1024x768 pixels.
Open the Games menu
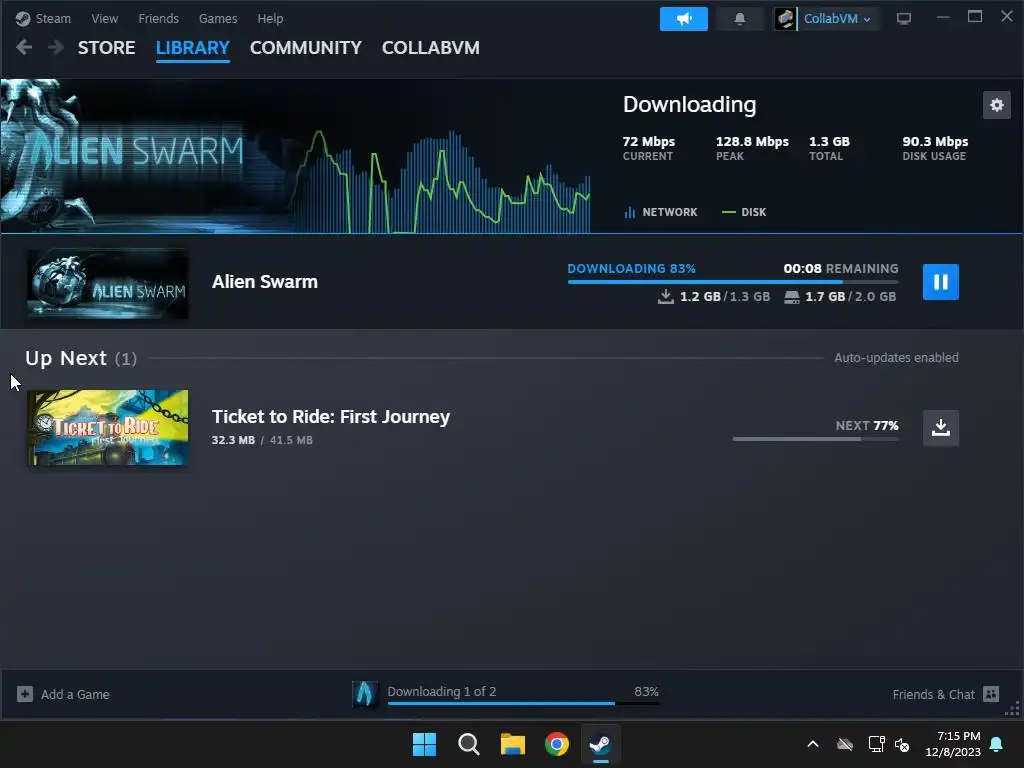218,18
